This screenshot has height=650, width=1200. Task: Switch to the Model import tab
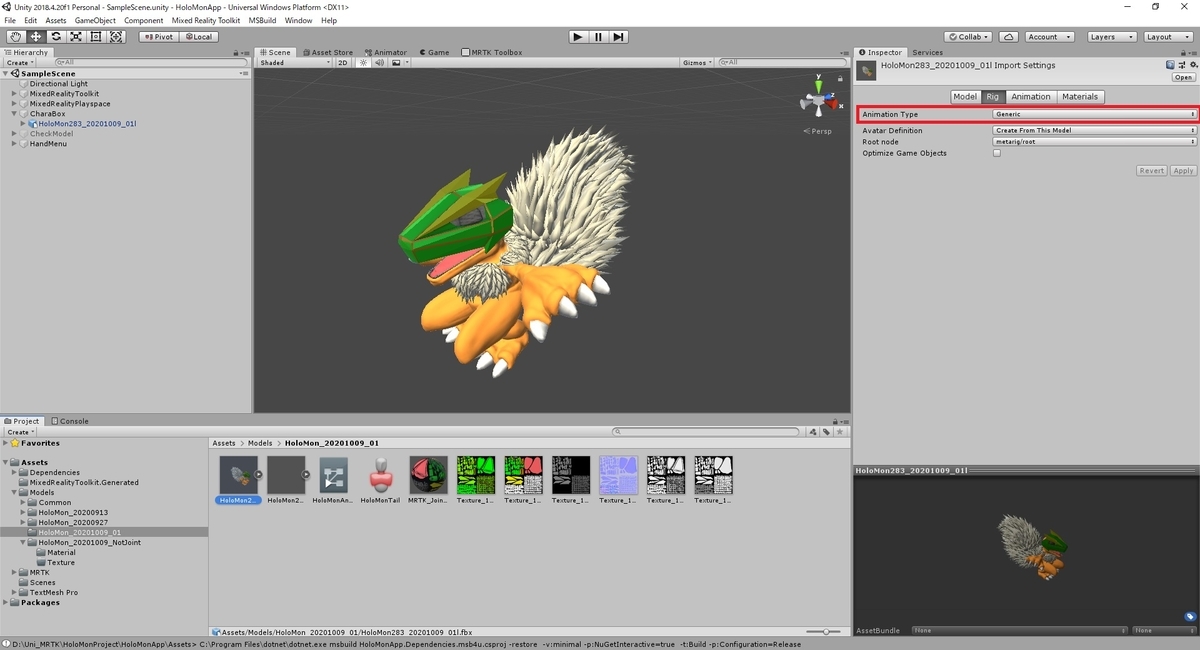(965, 97)
